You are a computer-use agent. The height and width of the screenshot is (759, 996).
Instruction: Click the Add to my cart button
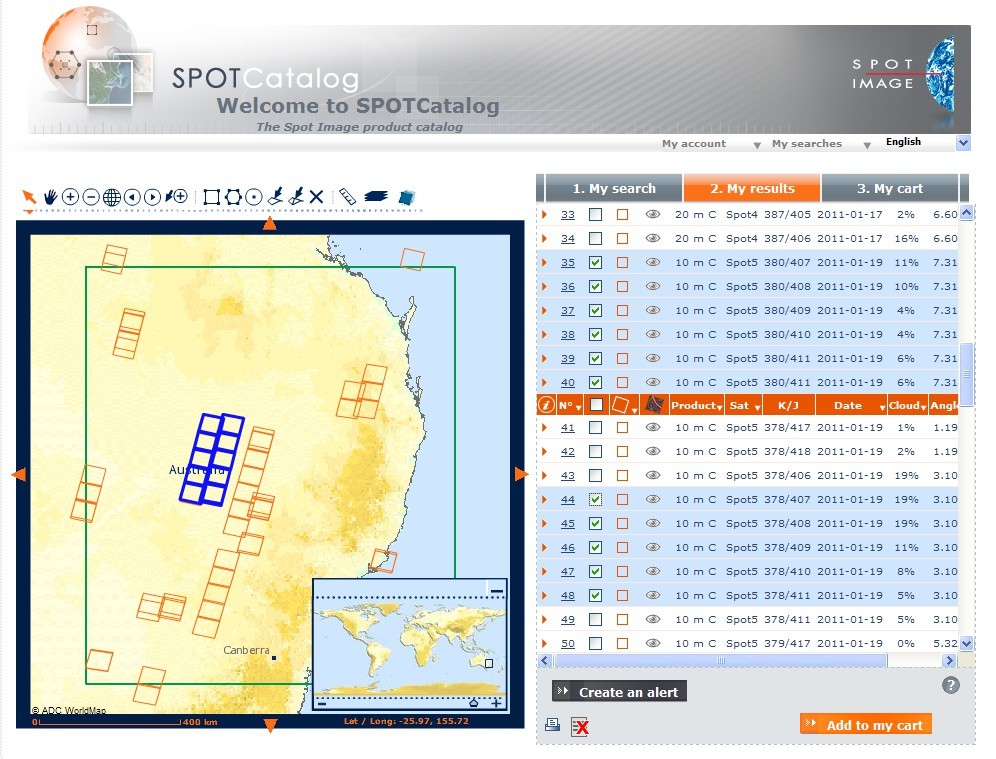coord(866,725)
